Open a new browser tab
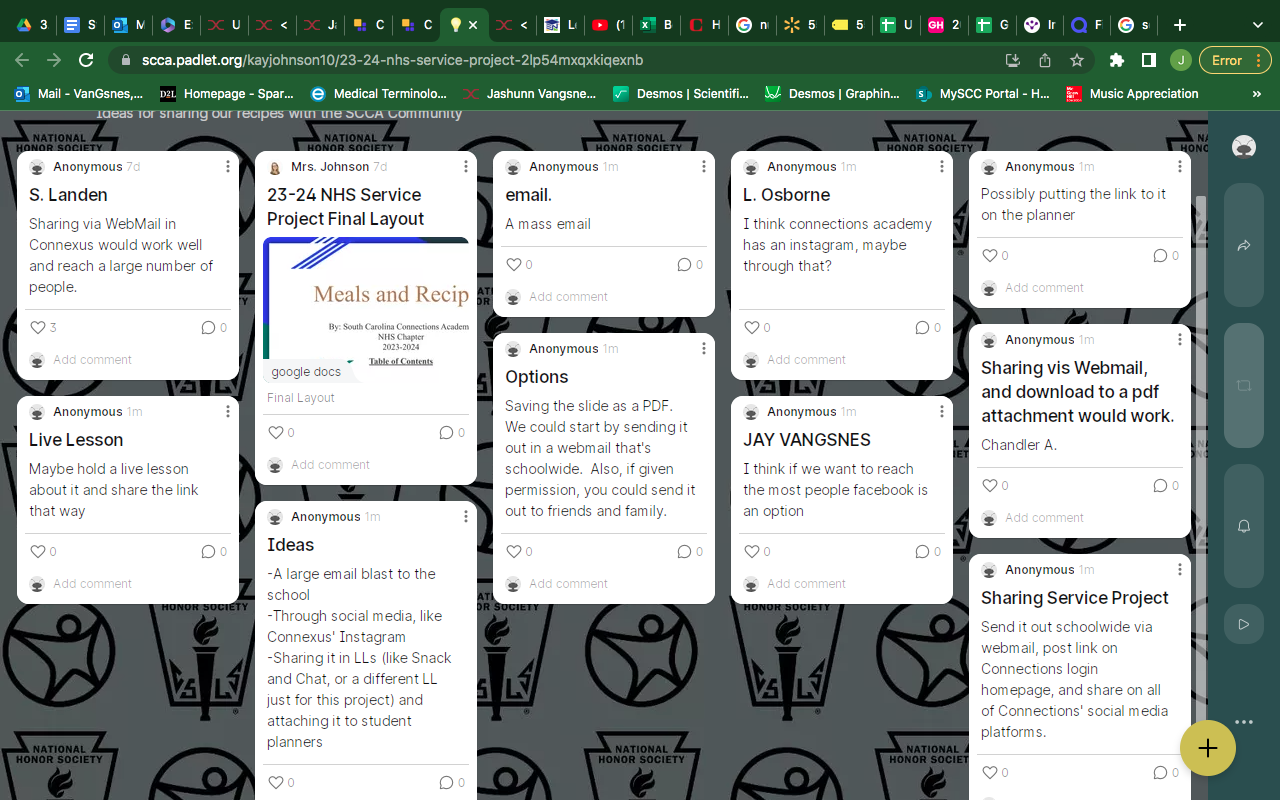The image size is (1280, 800). pos(1180,25)
